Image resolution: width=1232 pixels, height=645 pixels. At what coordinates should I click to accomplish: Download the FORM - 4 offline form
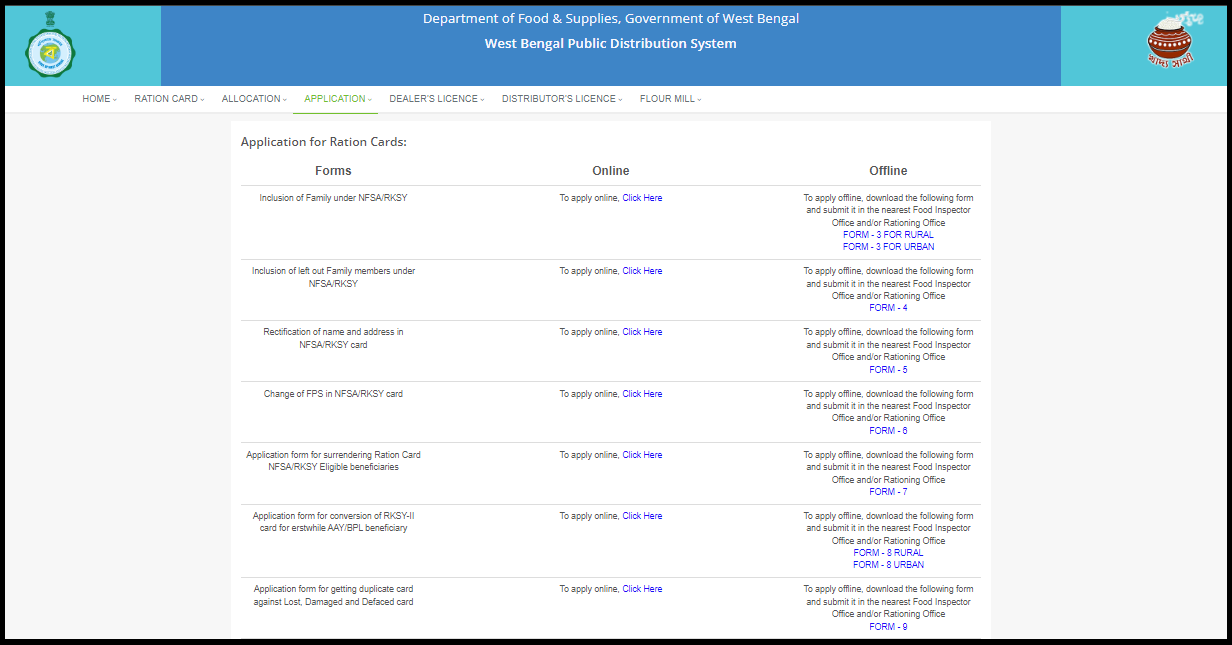pos(888,308)
